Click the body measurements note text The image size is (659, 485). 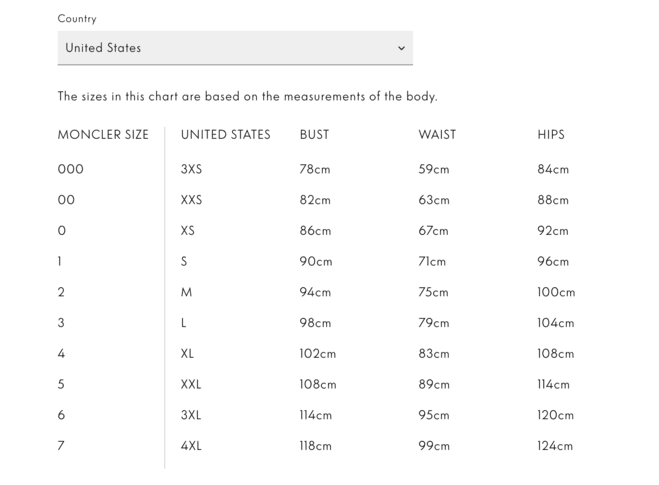click(248, 96)
